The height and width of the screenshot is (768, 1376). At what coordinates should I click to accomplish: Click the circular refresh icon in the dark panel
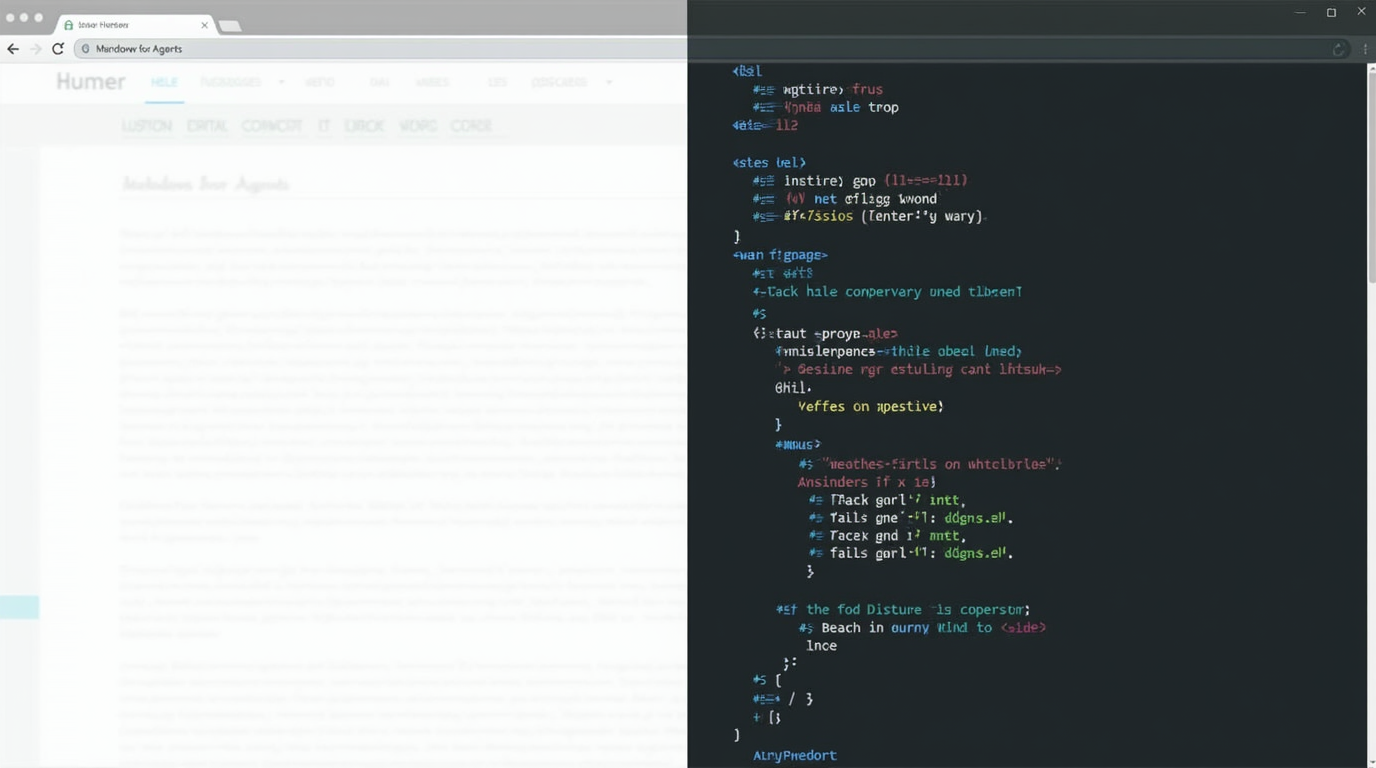click(x=1339, y=48)
